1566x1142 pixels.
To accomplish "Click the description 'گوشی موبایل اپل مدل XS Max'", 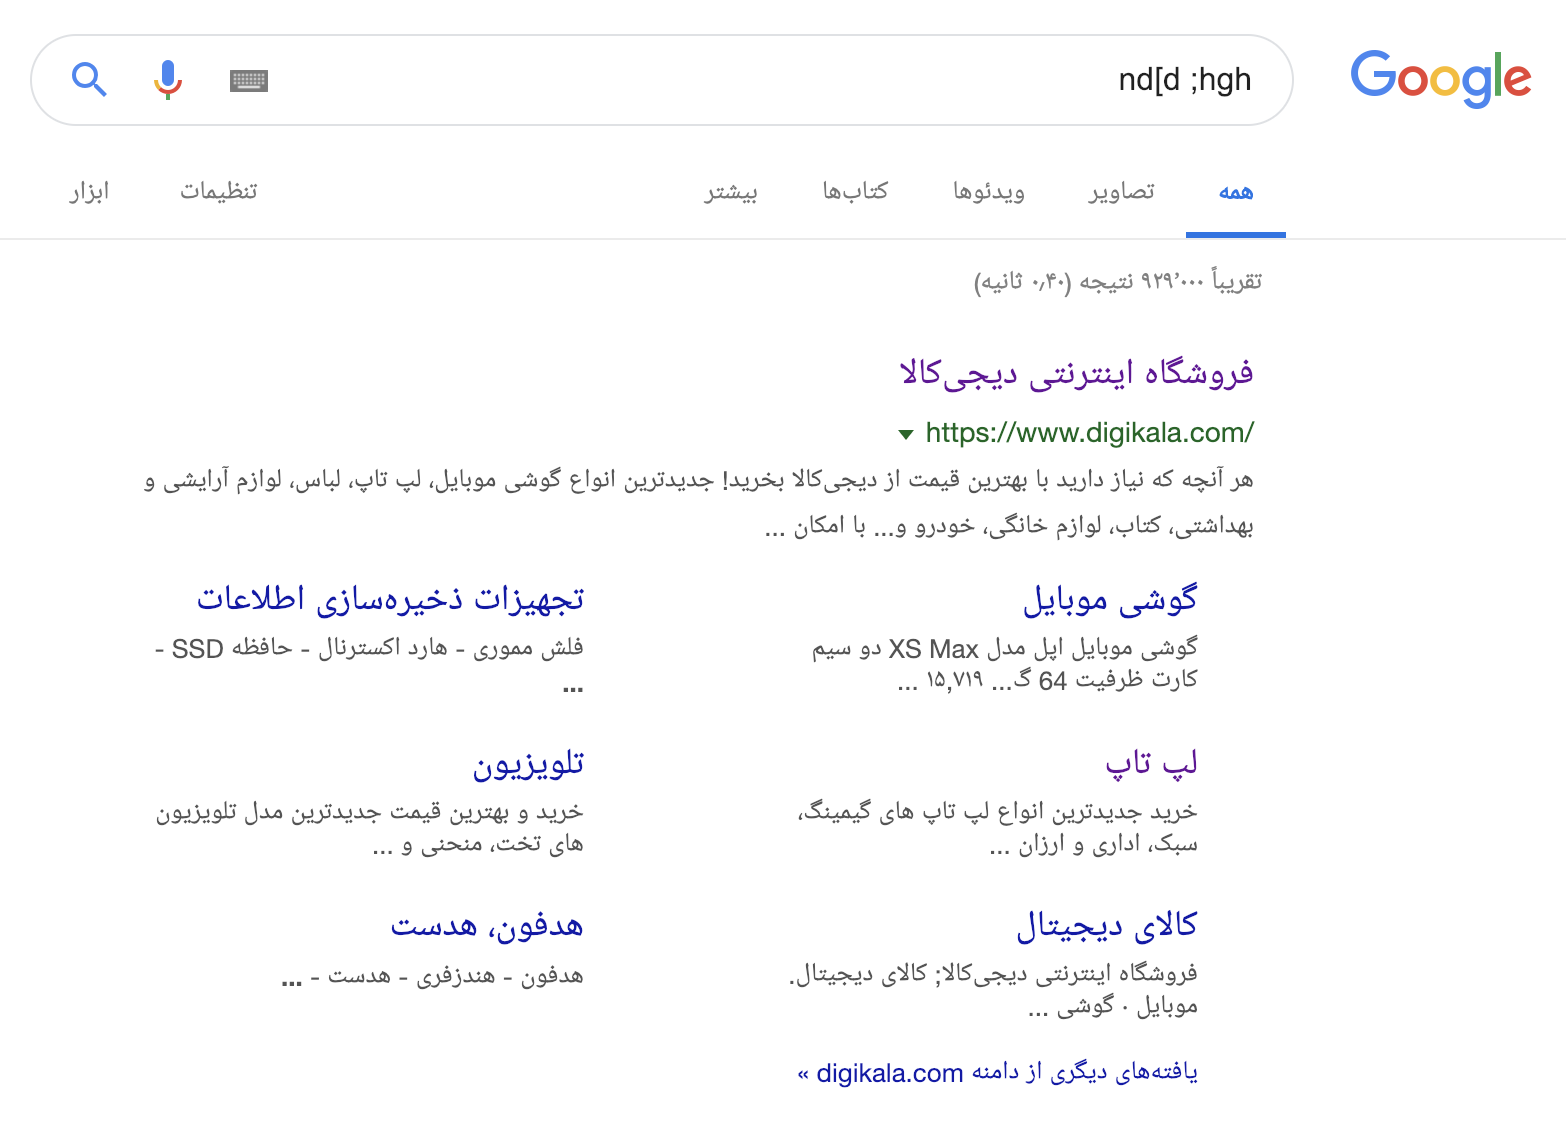I will 1005,664.
